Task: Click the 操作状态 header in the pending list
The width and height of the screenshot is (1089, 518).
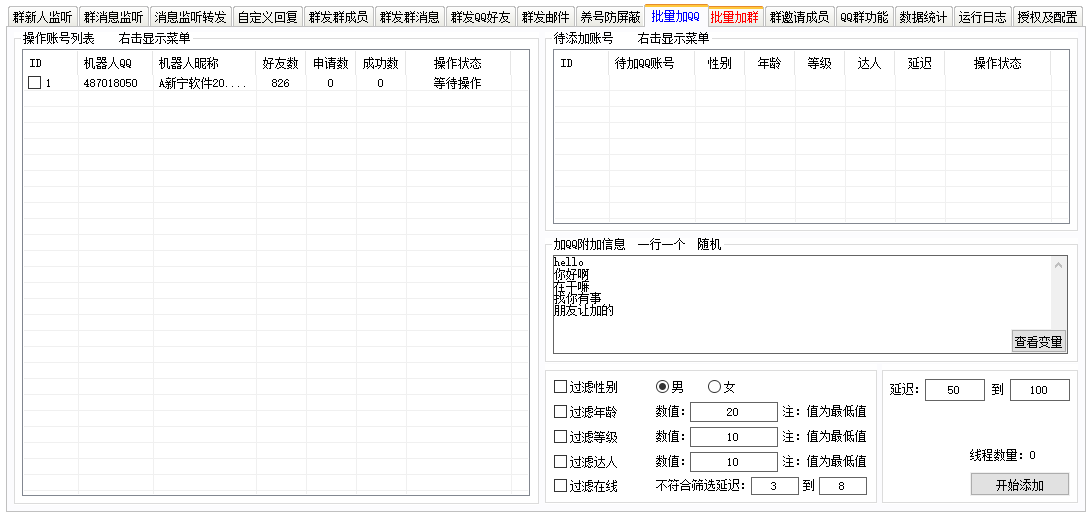Action: [x=998, y=64]
